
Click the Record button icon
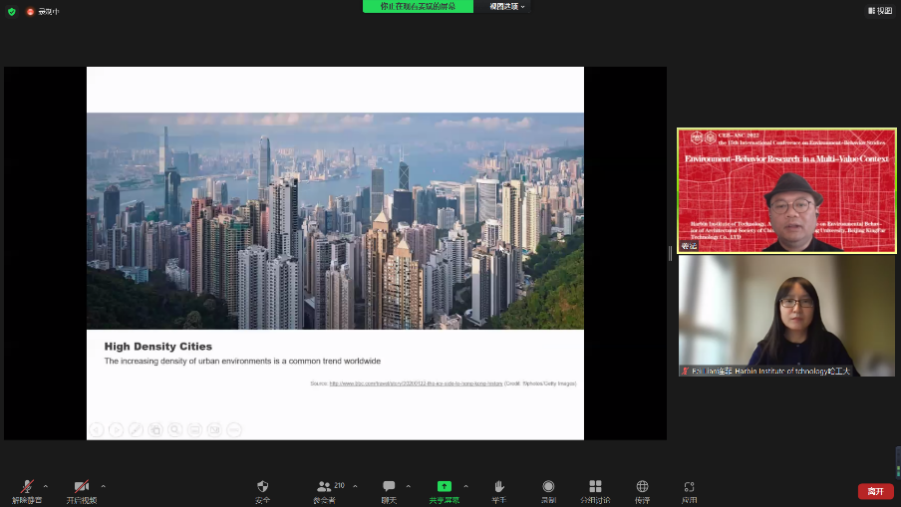point(548,487)
